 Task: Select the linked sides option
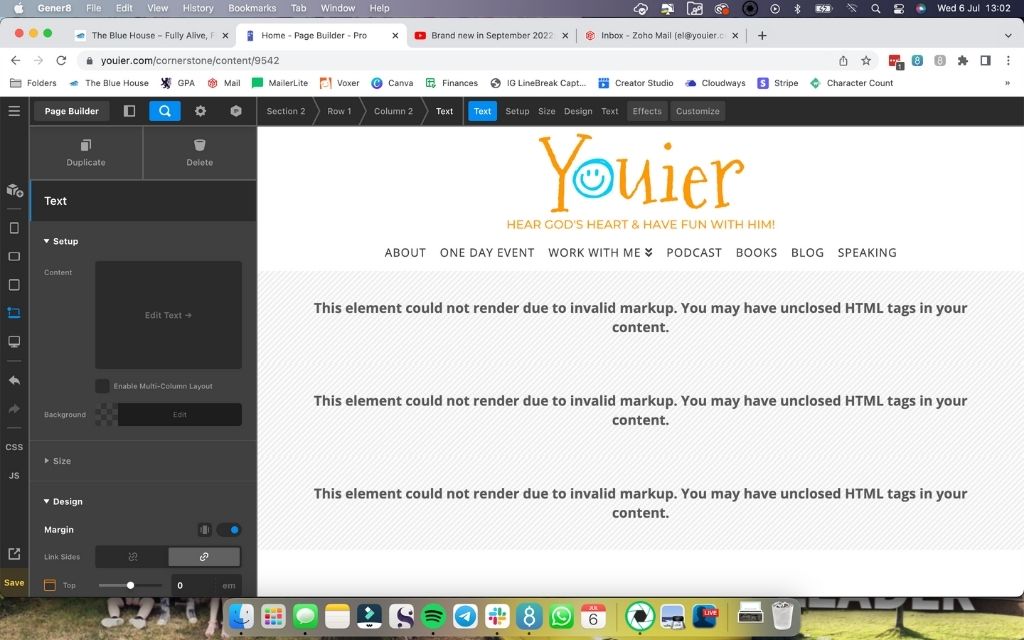point(204,557)
